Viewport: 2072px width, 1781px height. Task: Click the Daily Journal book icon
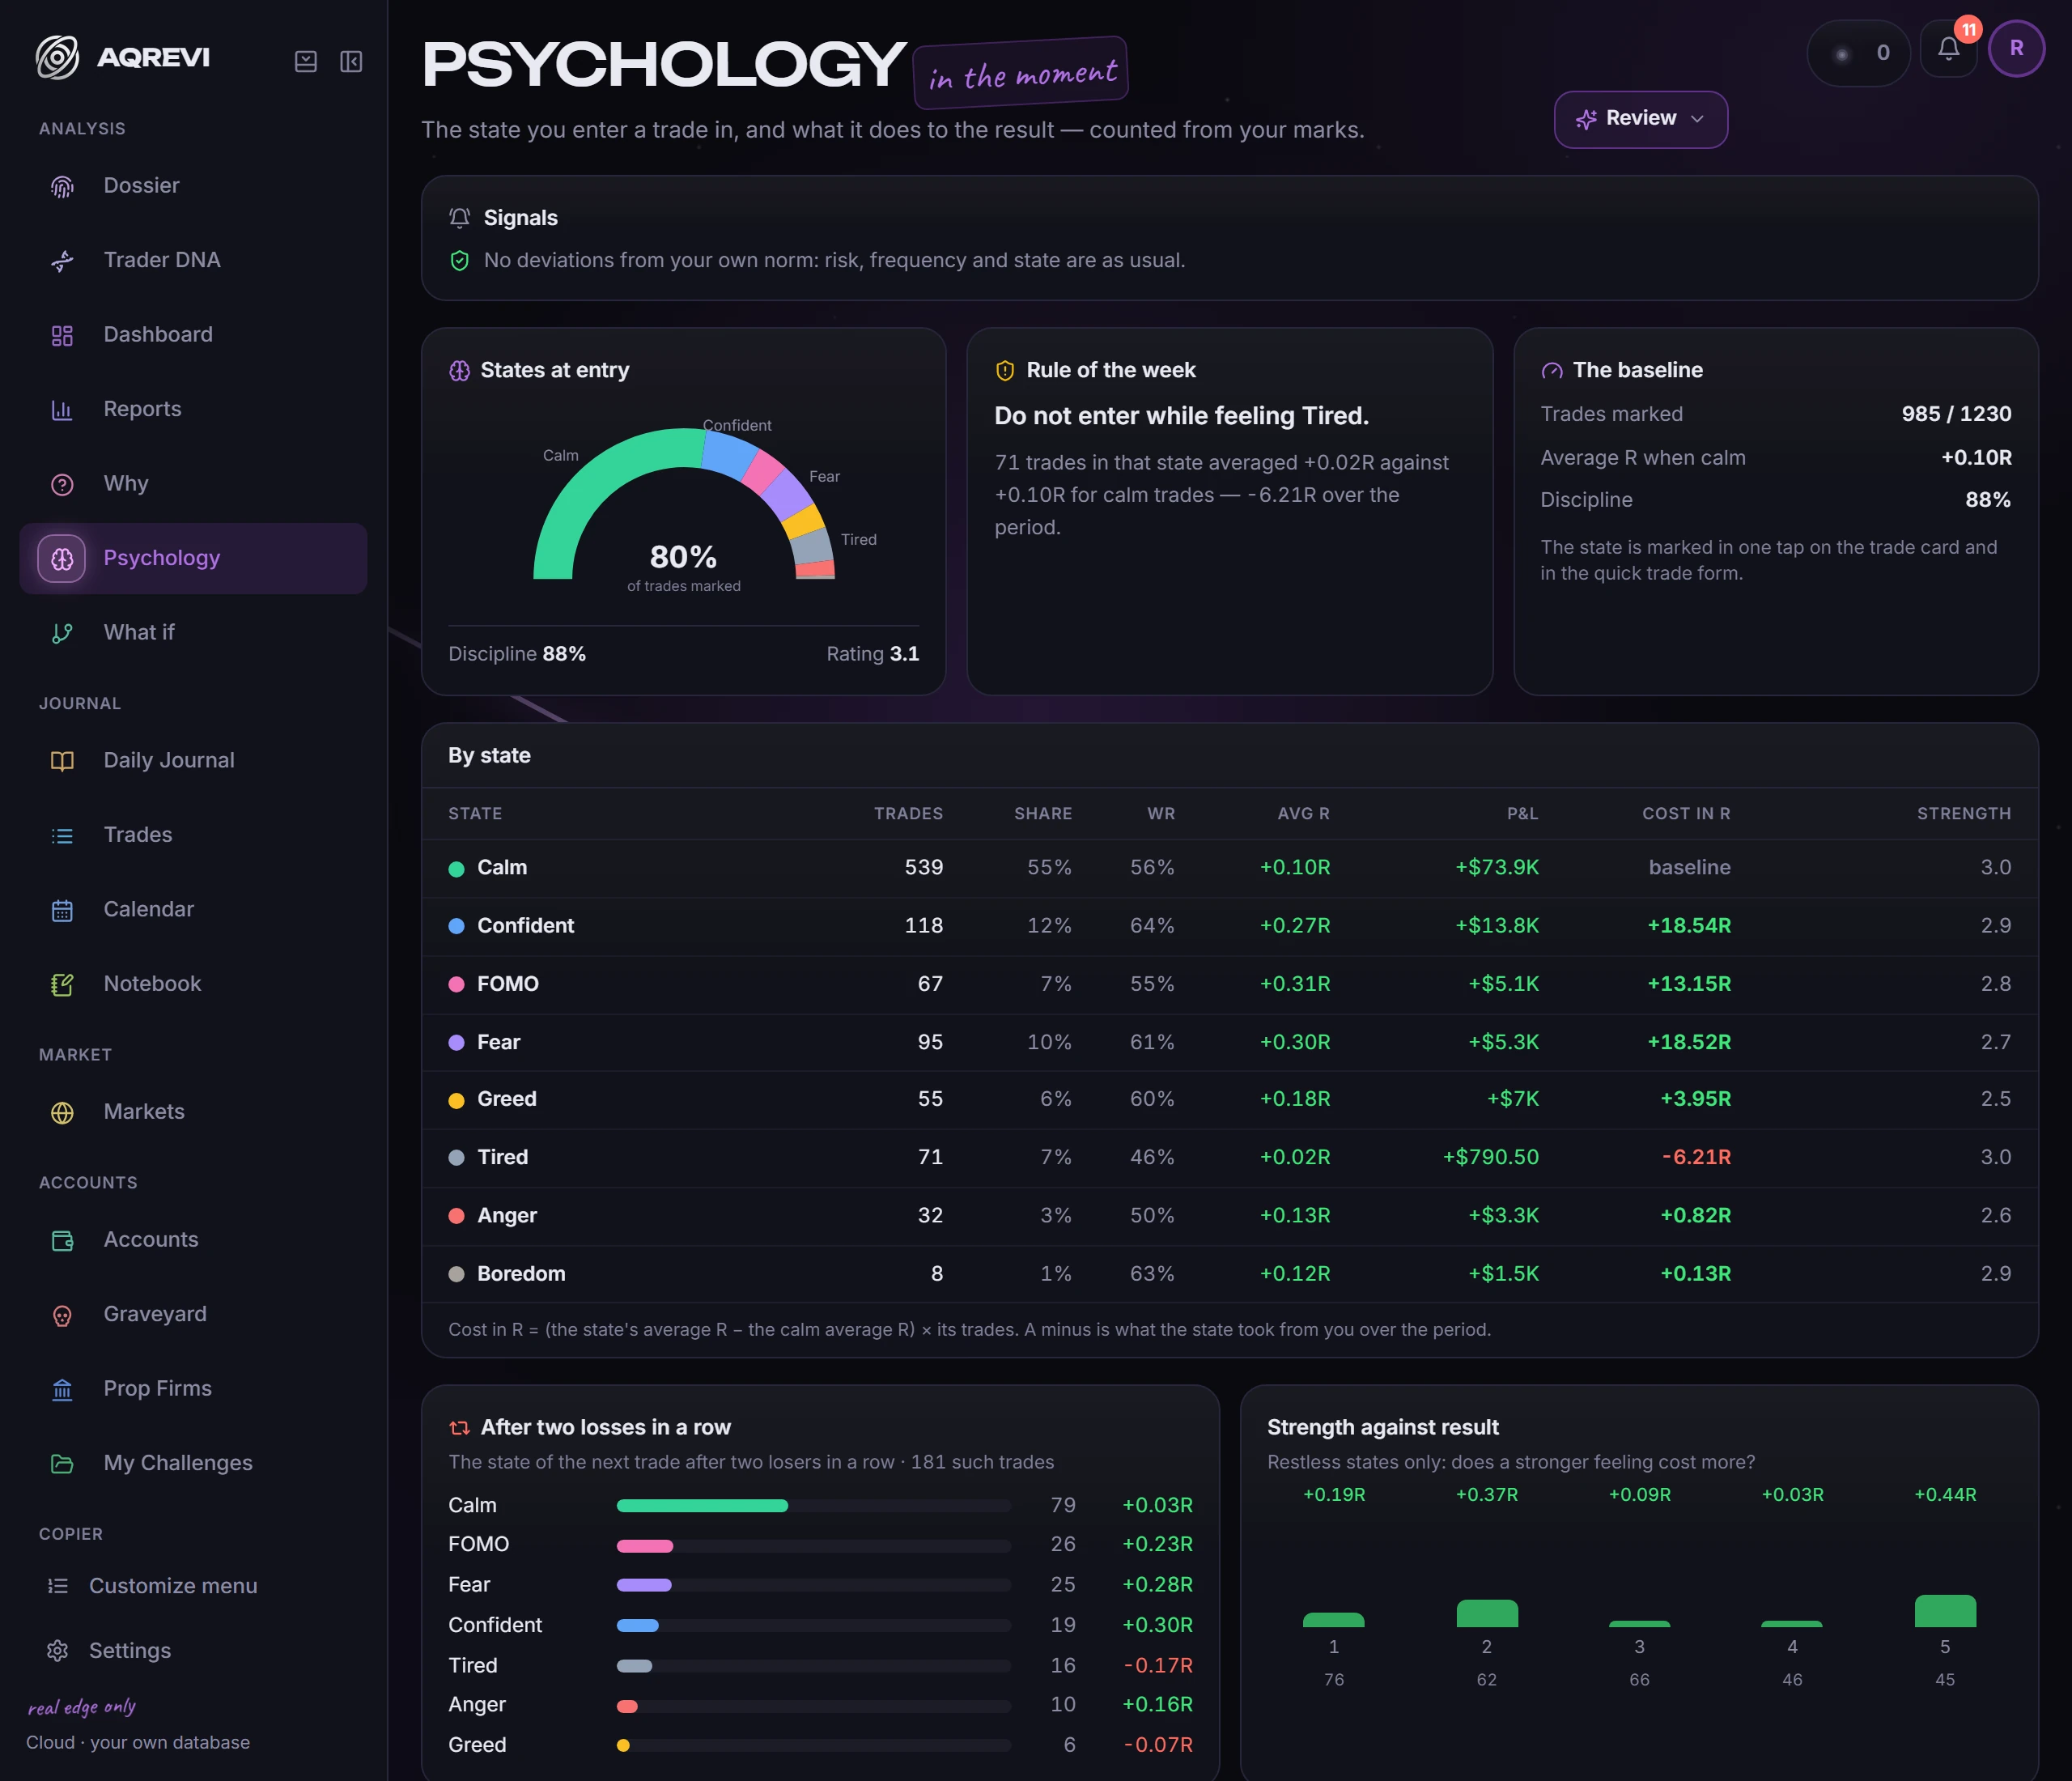(62, 761)
